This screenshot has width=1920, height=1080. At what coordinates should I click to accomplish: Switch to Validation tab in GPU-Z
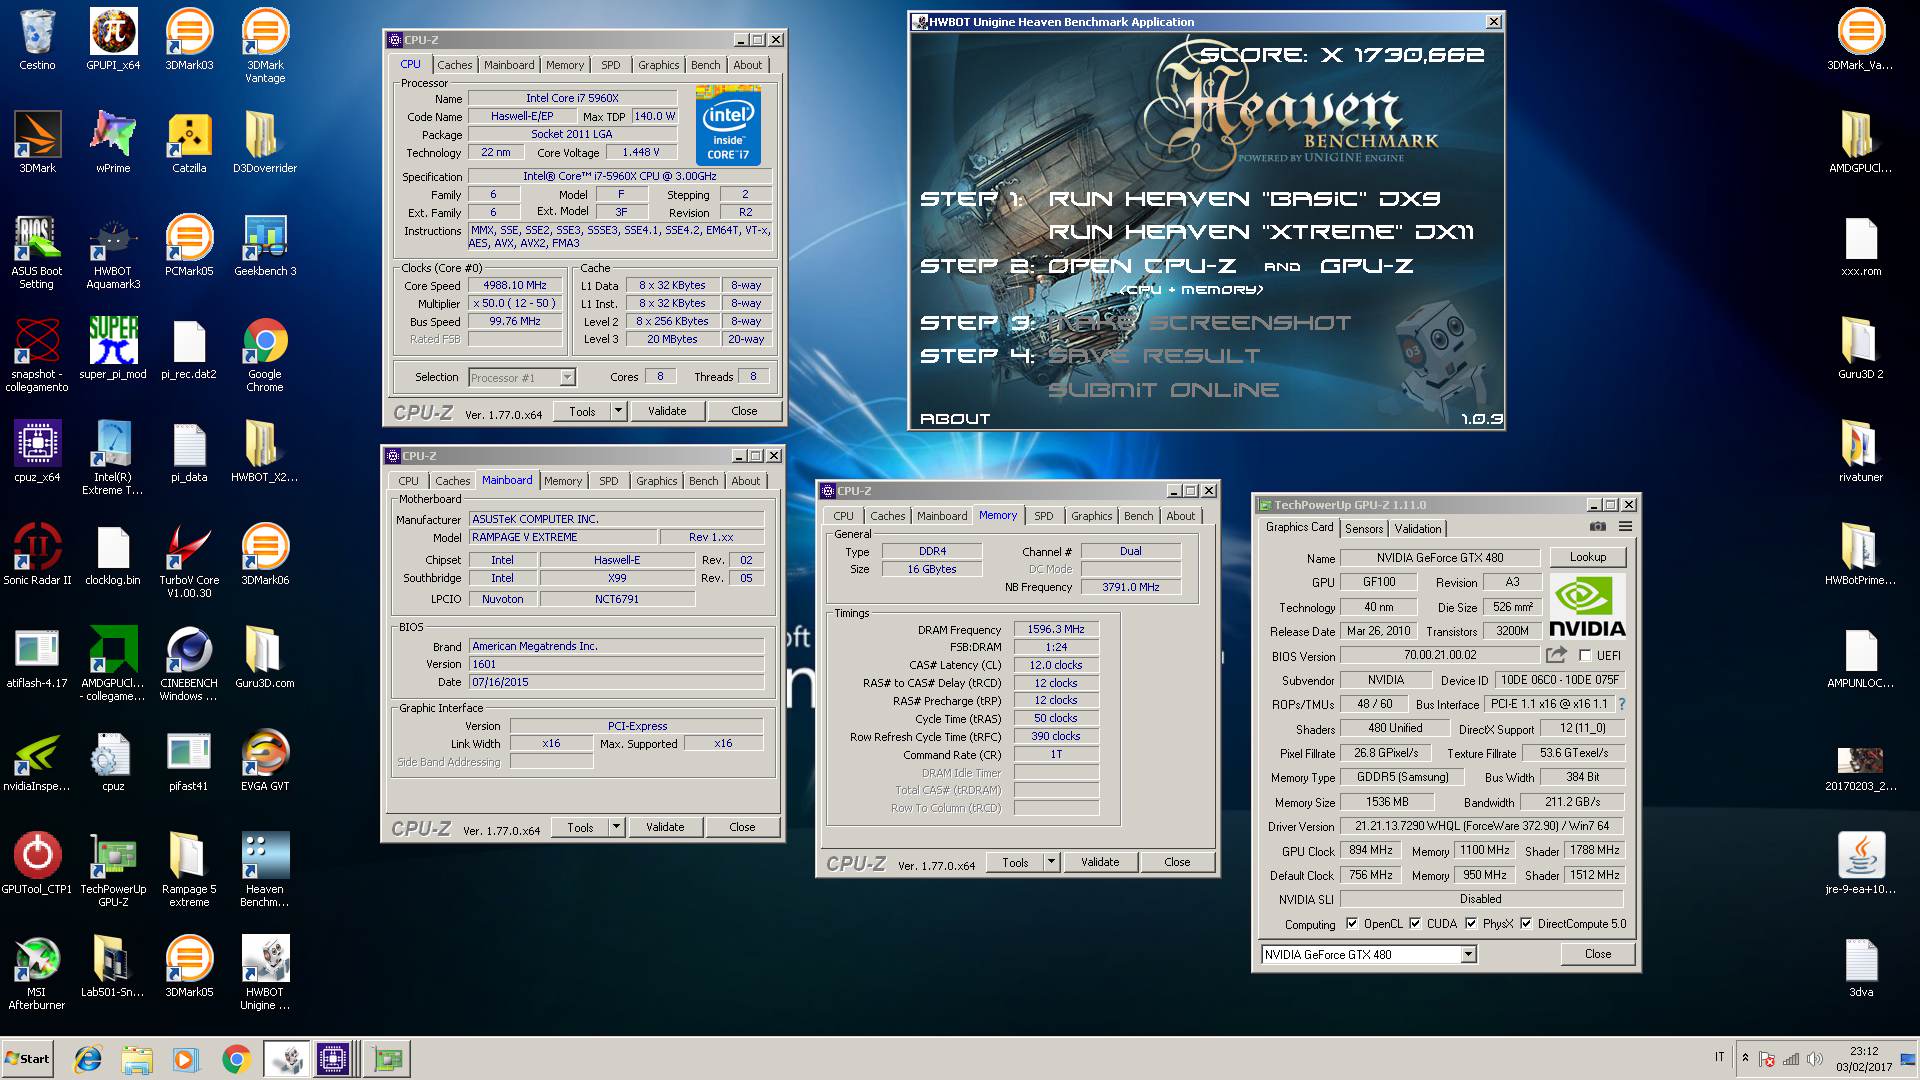[1418, 529]
